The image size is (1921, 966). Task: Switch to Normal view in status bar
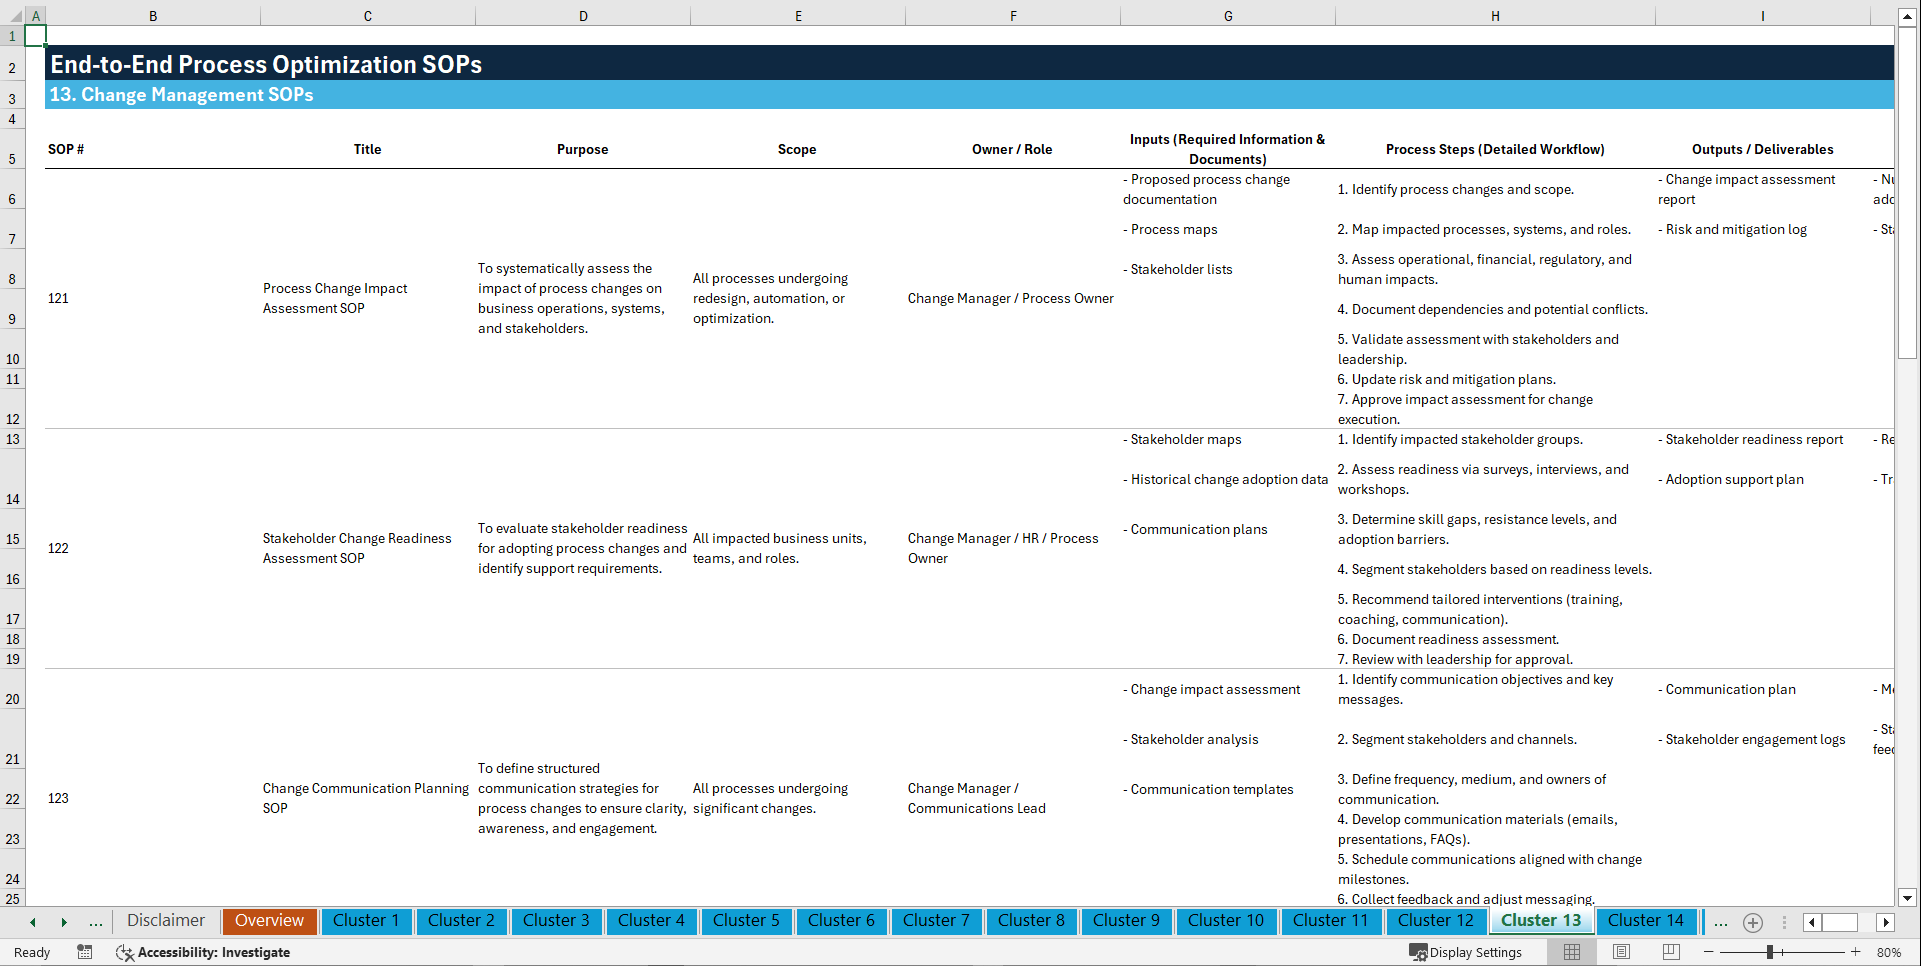tap(1571, 952)
